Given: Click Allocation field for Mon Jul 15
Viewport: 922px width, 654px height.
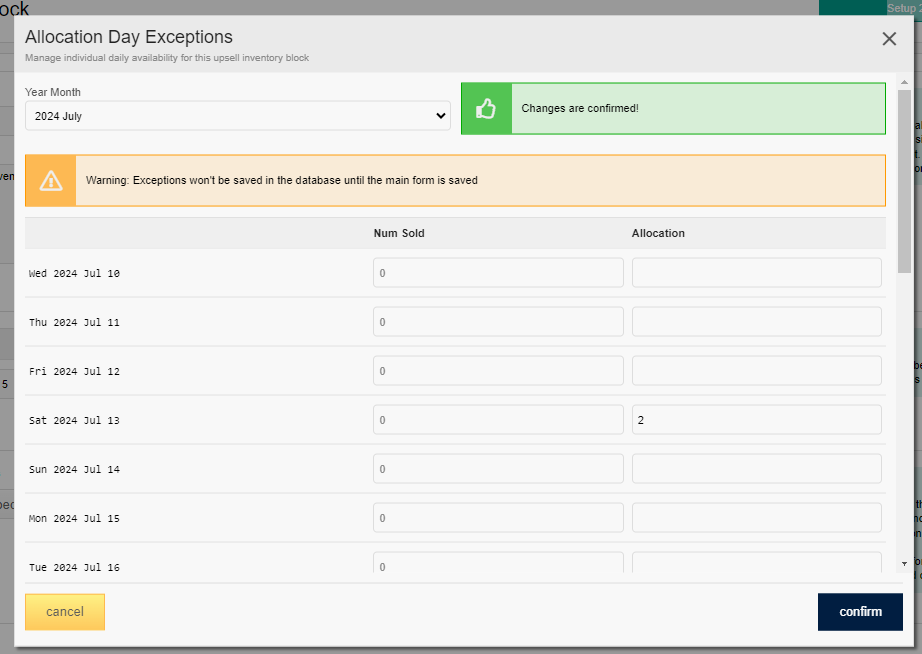Looking at the screenshot, I should [x=757, y=518].
